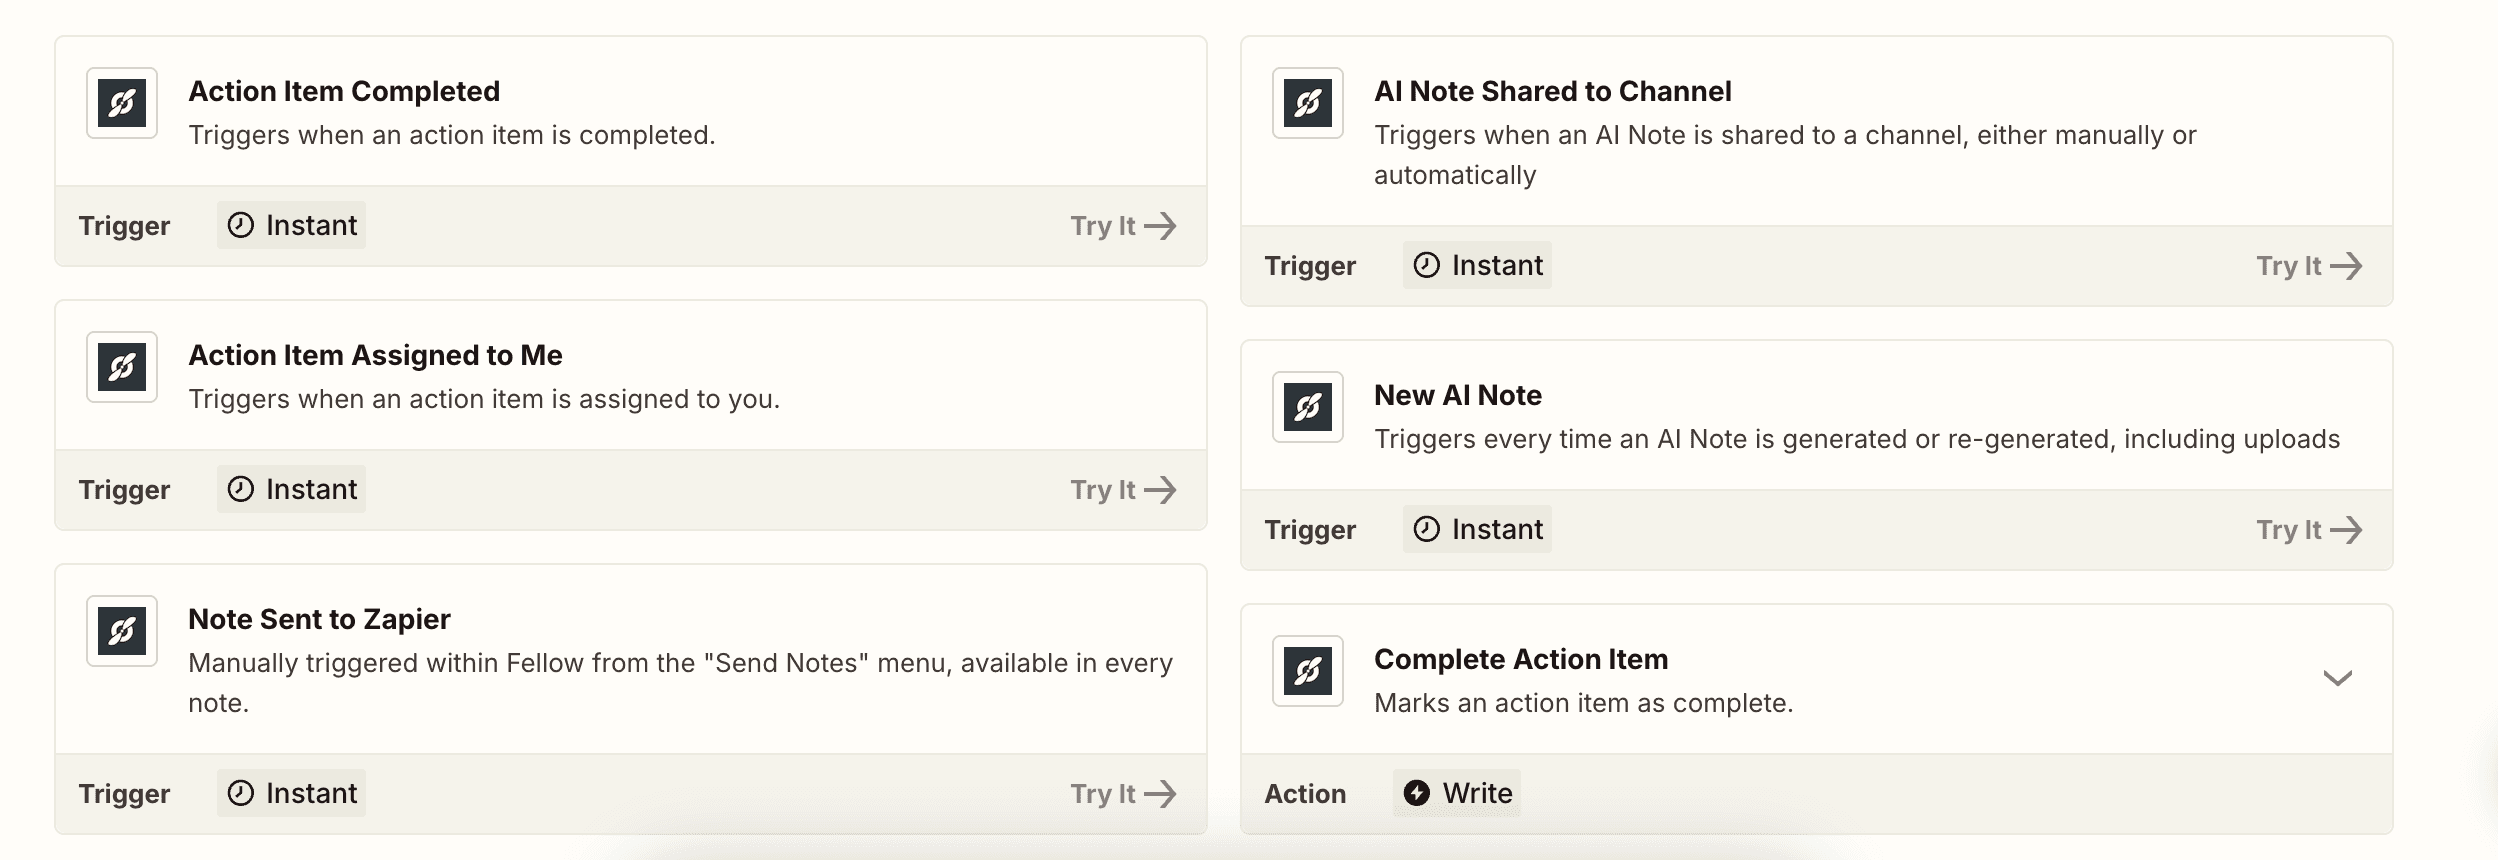Screen dimensions: 2498x860
Task: Click the Trigger label under New AI Note
Action: click(x=1310, y=530)
